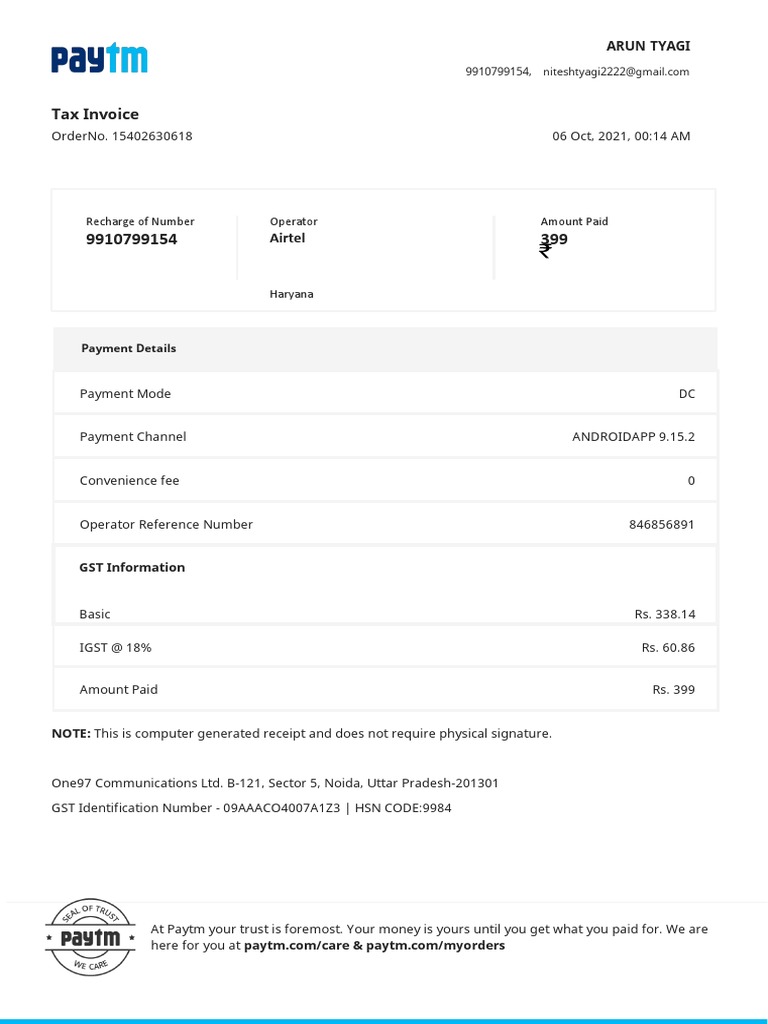Click the Payment Mode value DC

pos(686,394)
